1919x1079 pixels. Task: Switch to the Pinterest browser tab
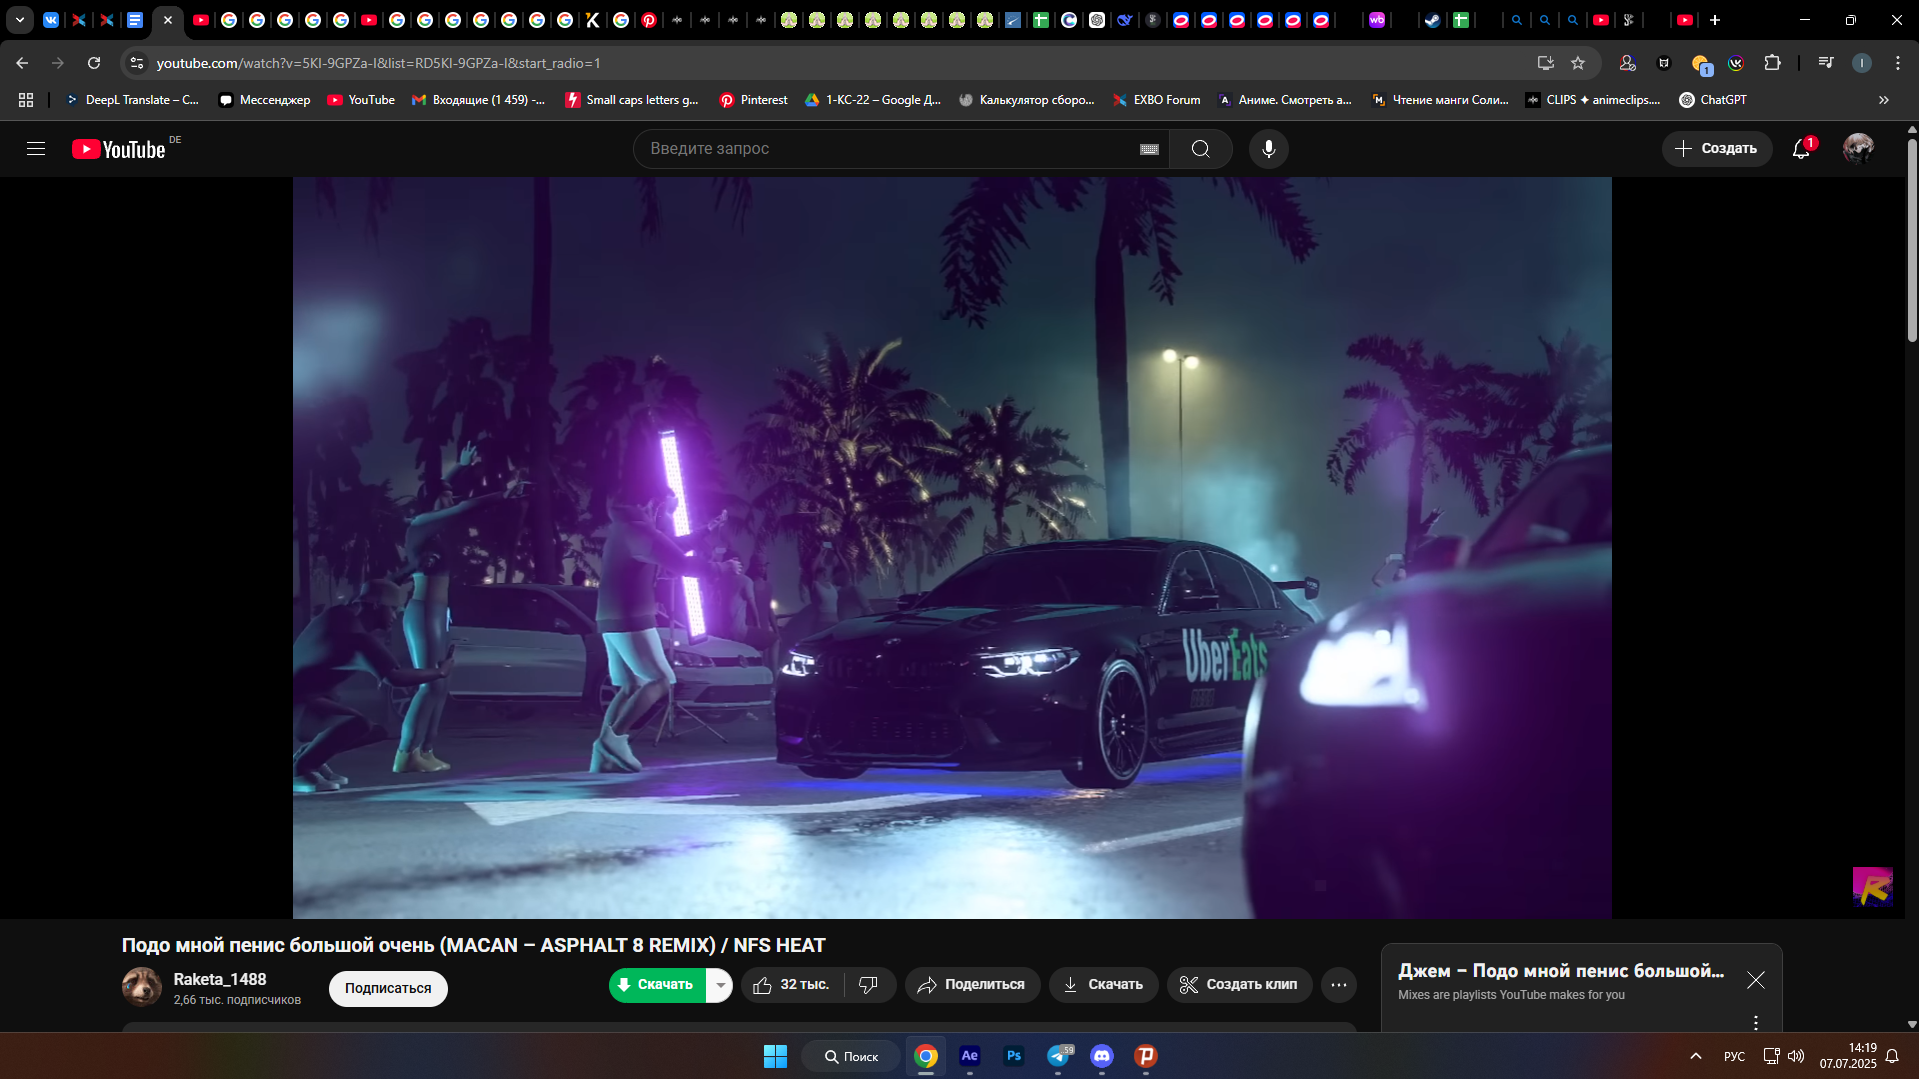(649, 20)
